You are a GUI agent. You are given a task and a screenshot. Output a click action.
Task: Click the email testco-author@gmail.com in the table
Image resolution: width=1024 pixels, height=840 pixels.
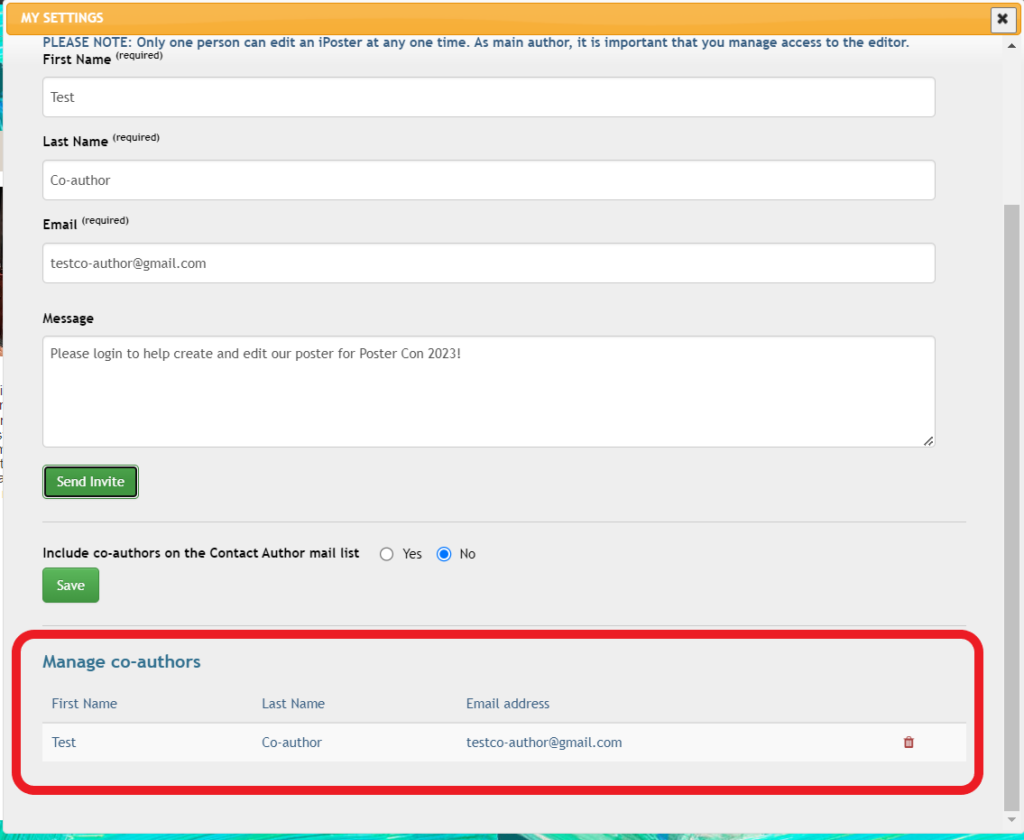tap(544, 742)
